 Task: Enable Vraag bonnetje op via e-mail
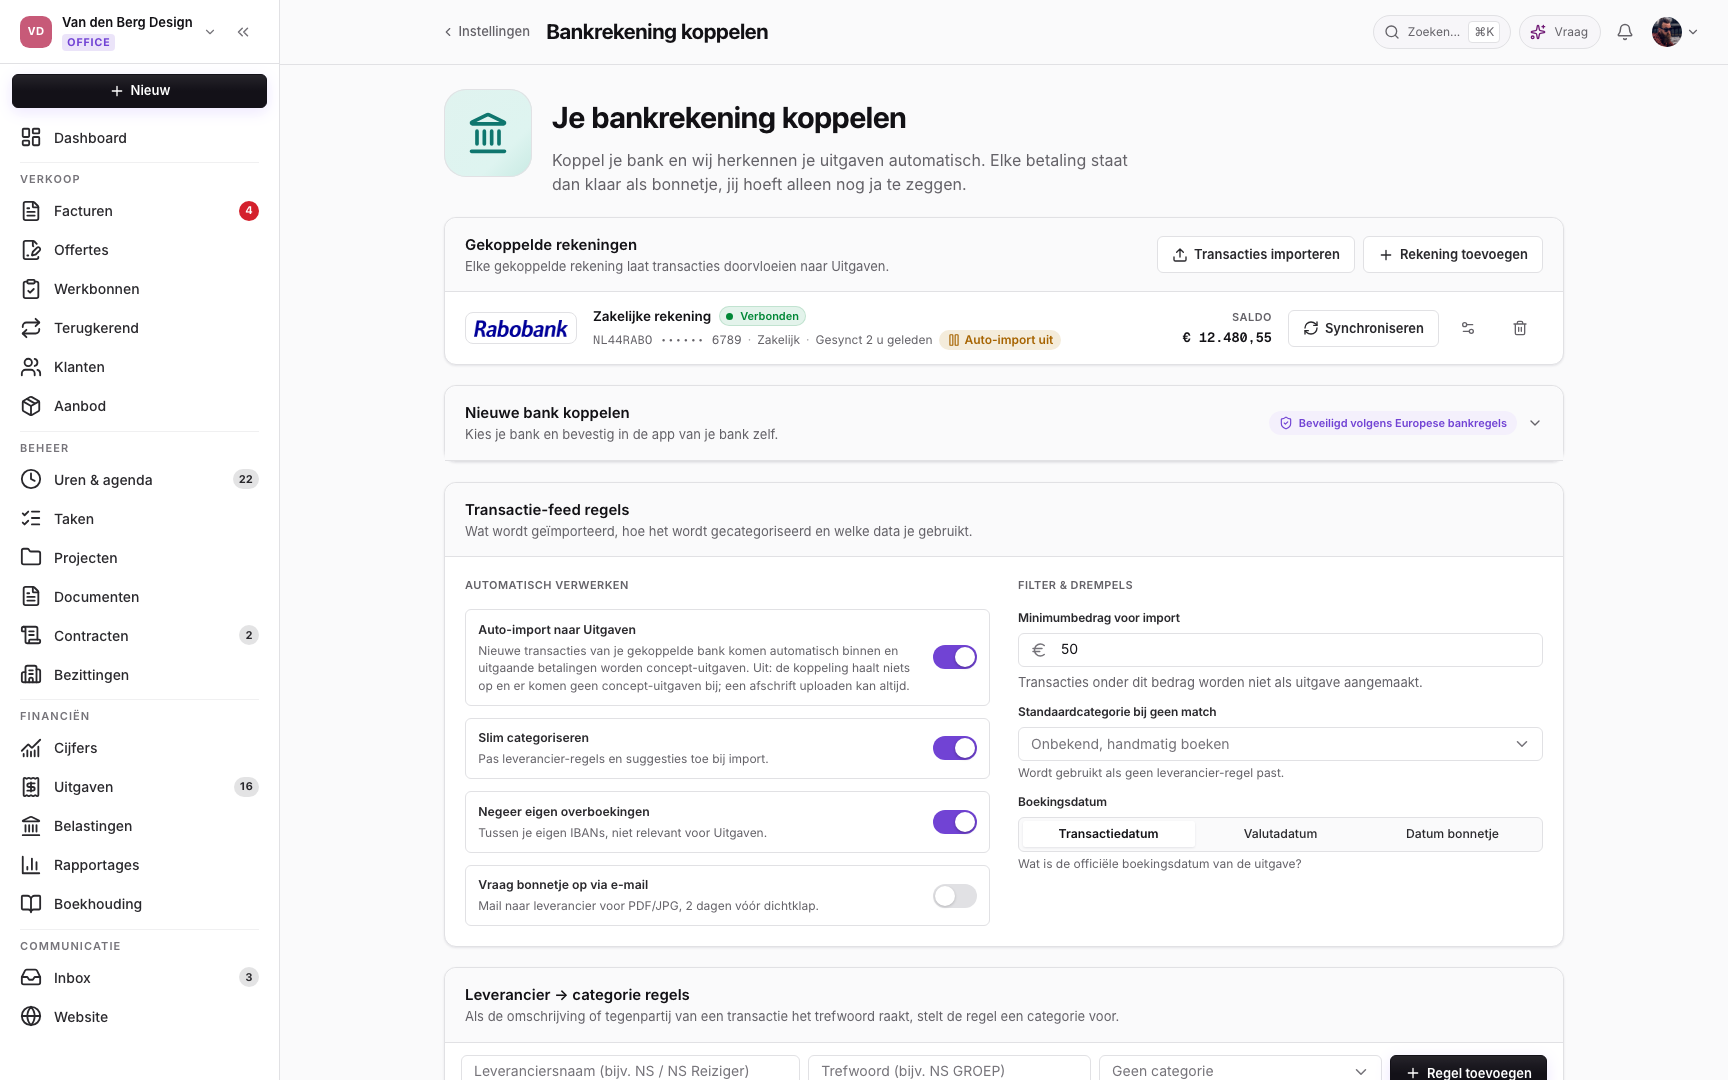click(955, 896)
